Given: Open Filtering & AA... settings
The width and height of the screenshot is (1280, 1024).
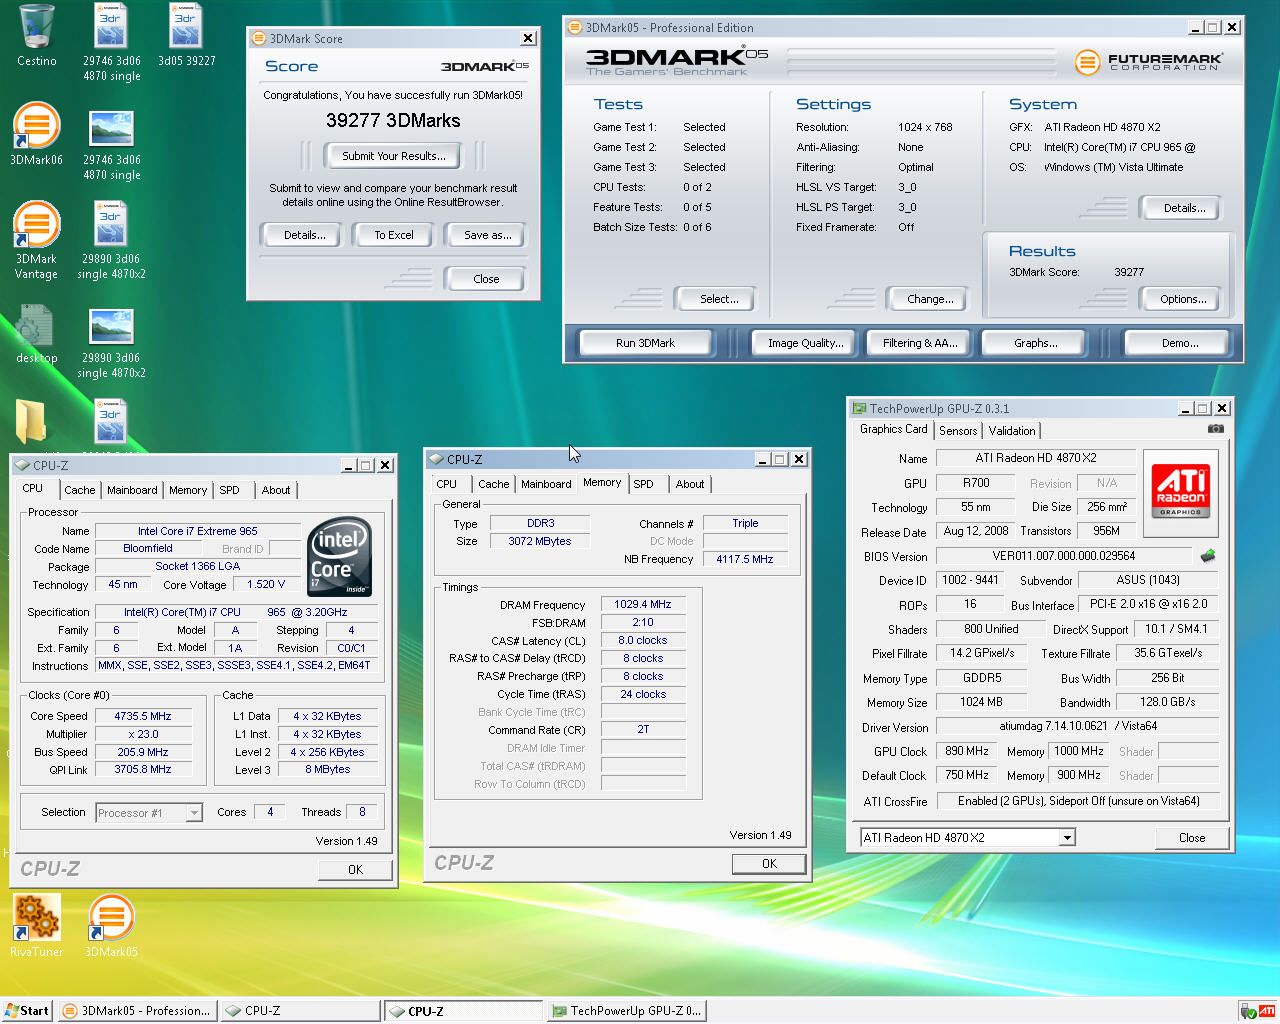Looking at the screenshot, I should (x=920, y=343).
